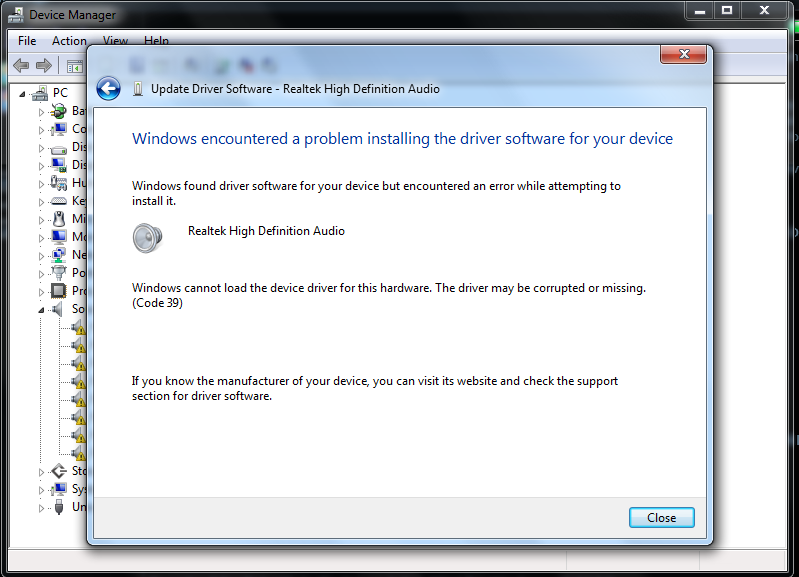Select the mouse device category icon
799x577 pixels.
pos(59,219)
